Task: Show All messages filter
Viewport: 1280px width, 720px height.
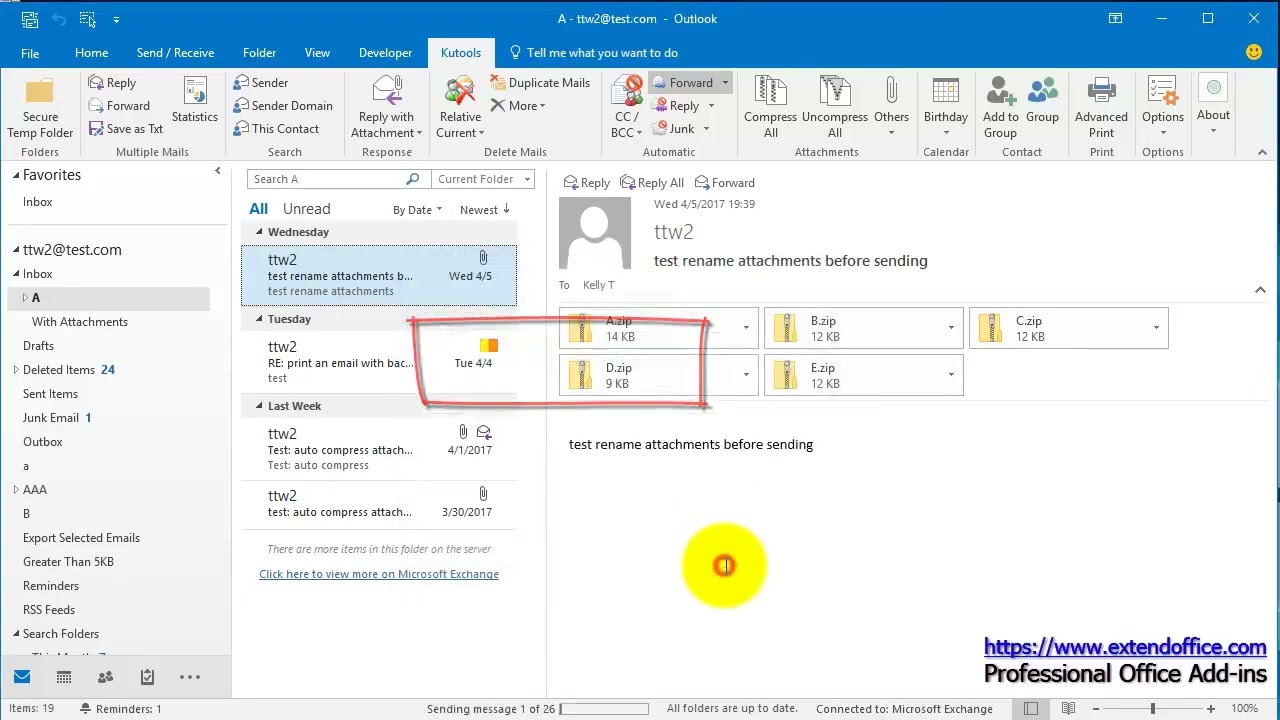Action: click(259, 209)
